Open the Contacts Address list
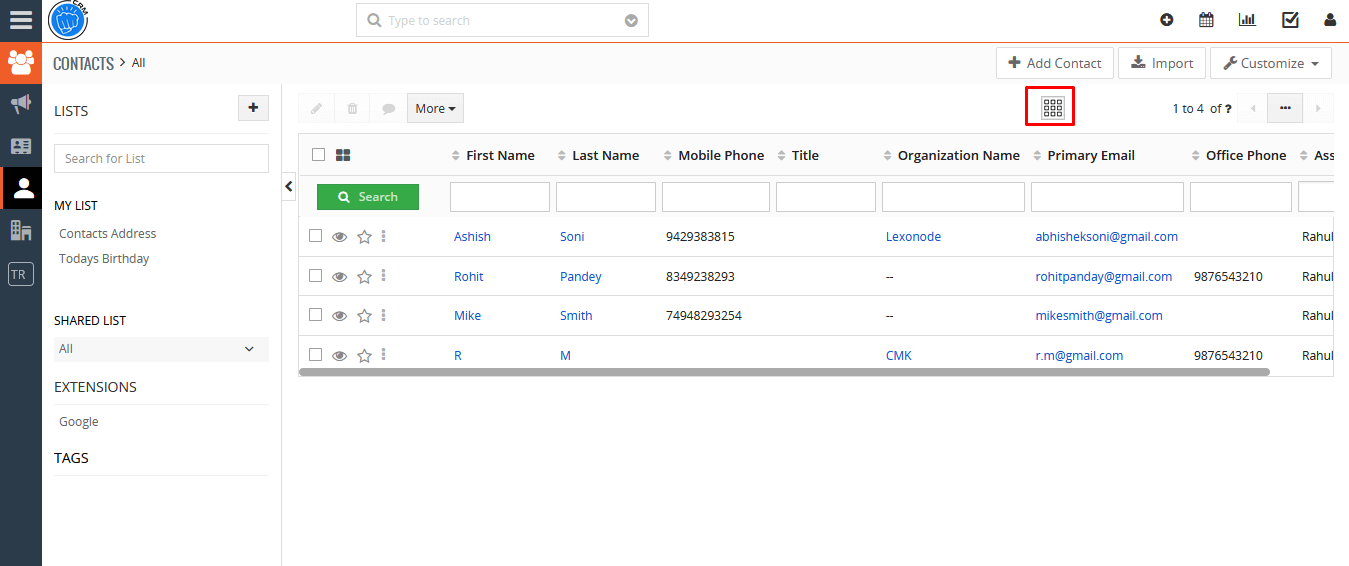1349x566 pixels. 108,233
